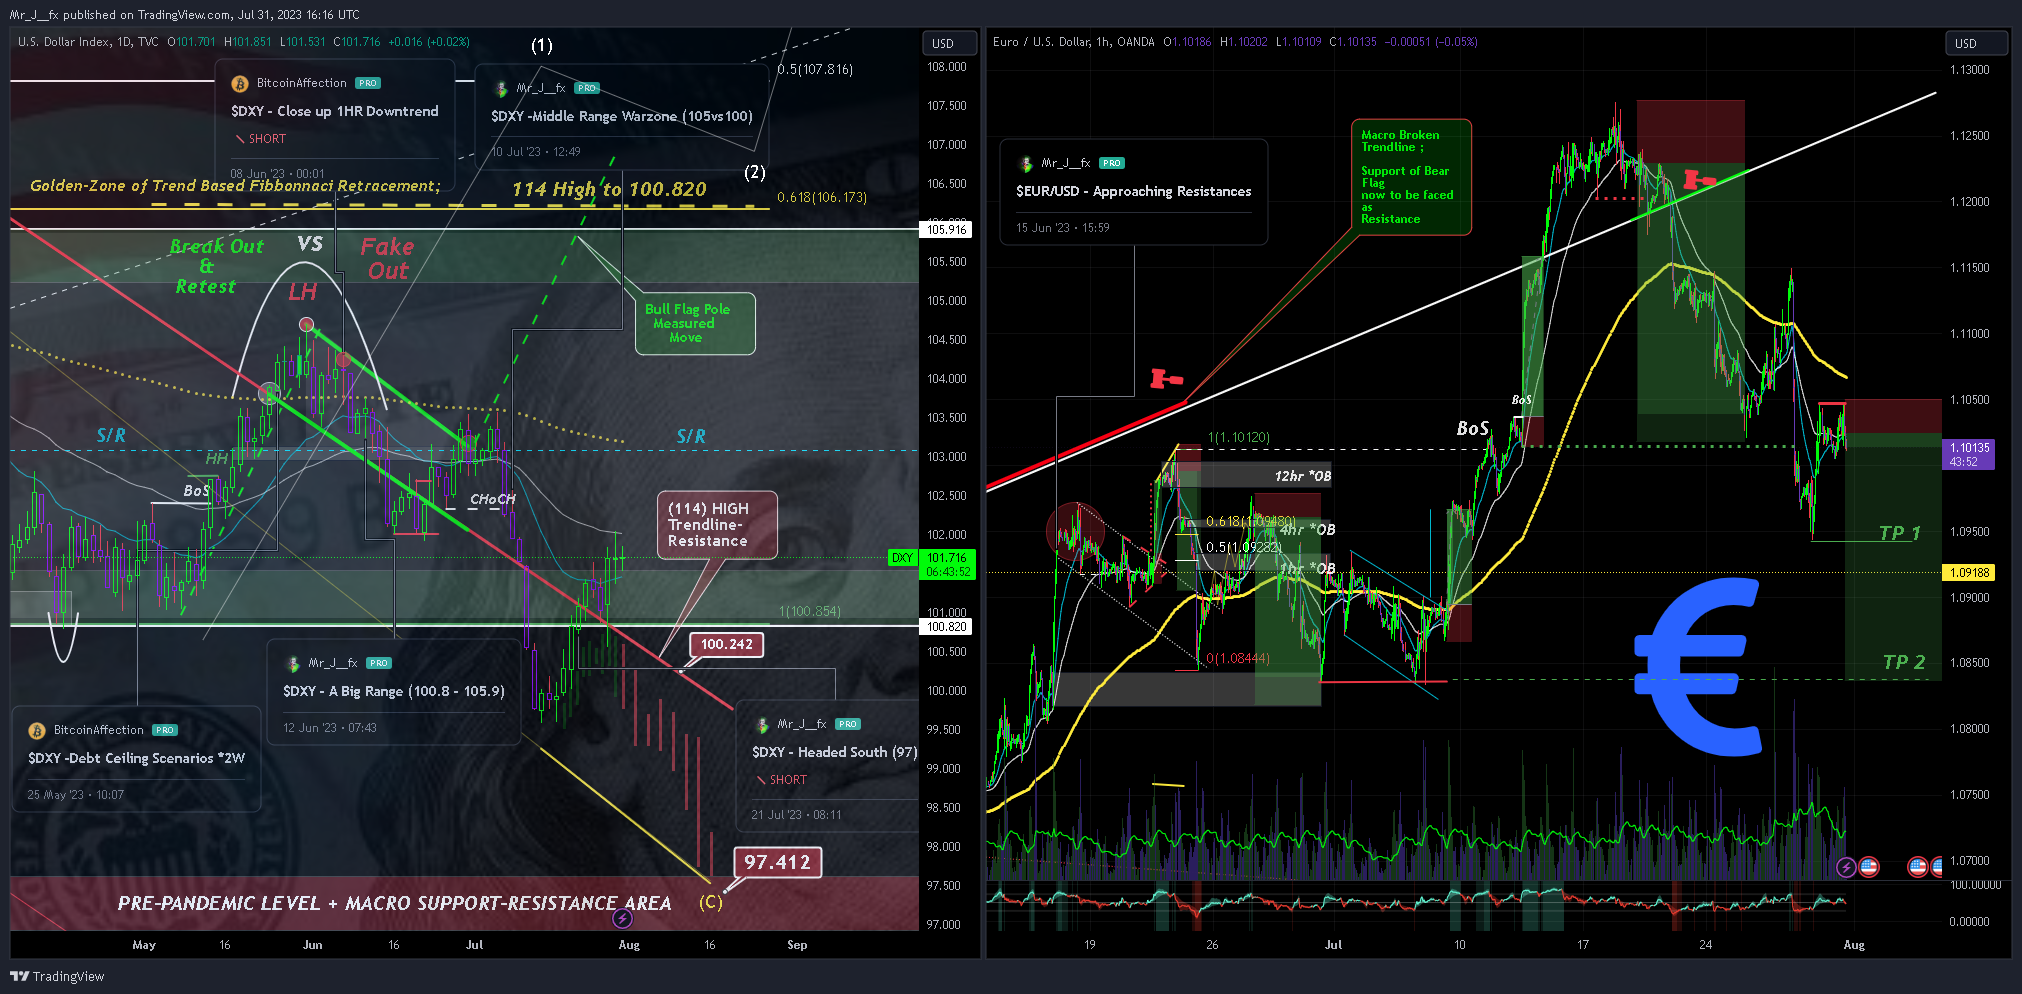Click US flag icon beside EUR/USD lightning icon

tap(1868, 867)
